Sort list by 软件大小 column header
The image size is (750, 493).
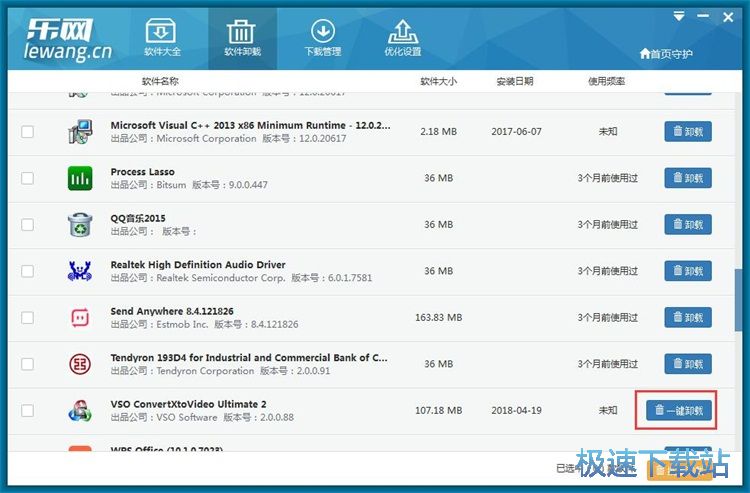pyautogui.click(x=438, y=81)
